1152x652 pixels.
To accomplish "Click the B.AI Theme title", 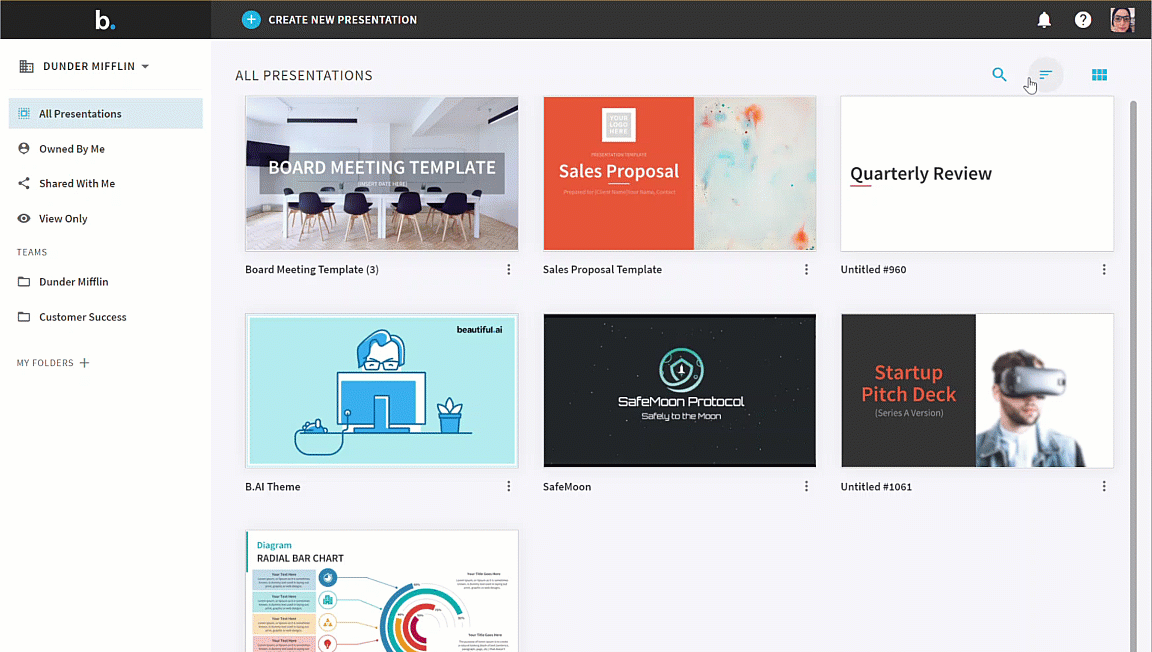I will pos(273,487).
